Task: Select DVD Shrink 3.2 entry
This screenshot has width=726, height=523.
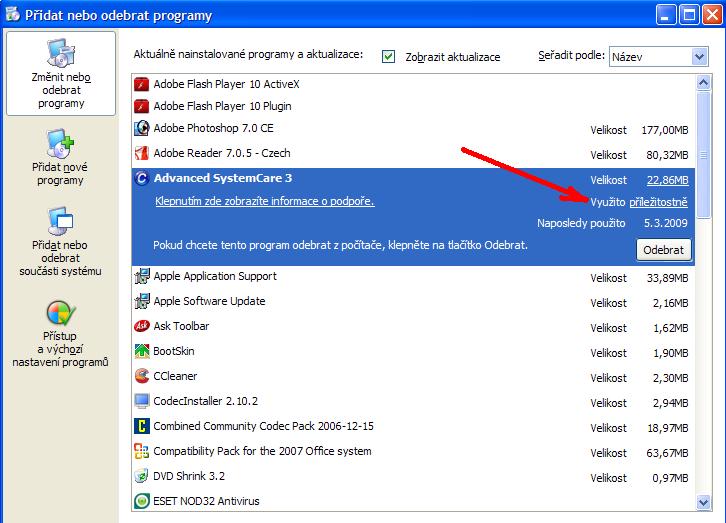Action: tap(413, 477)
